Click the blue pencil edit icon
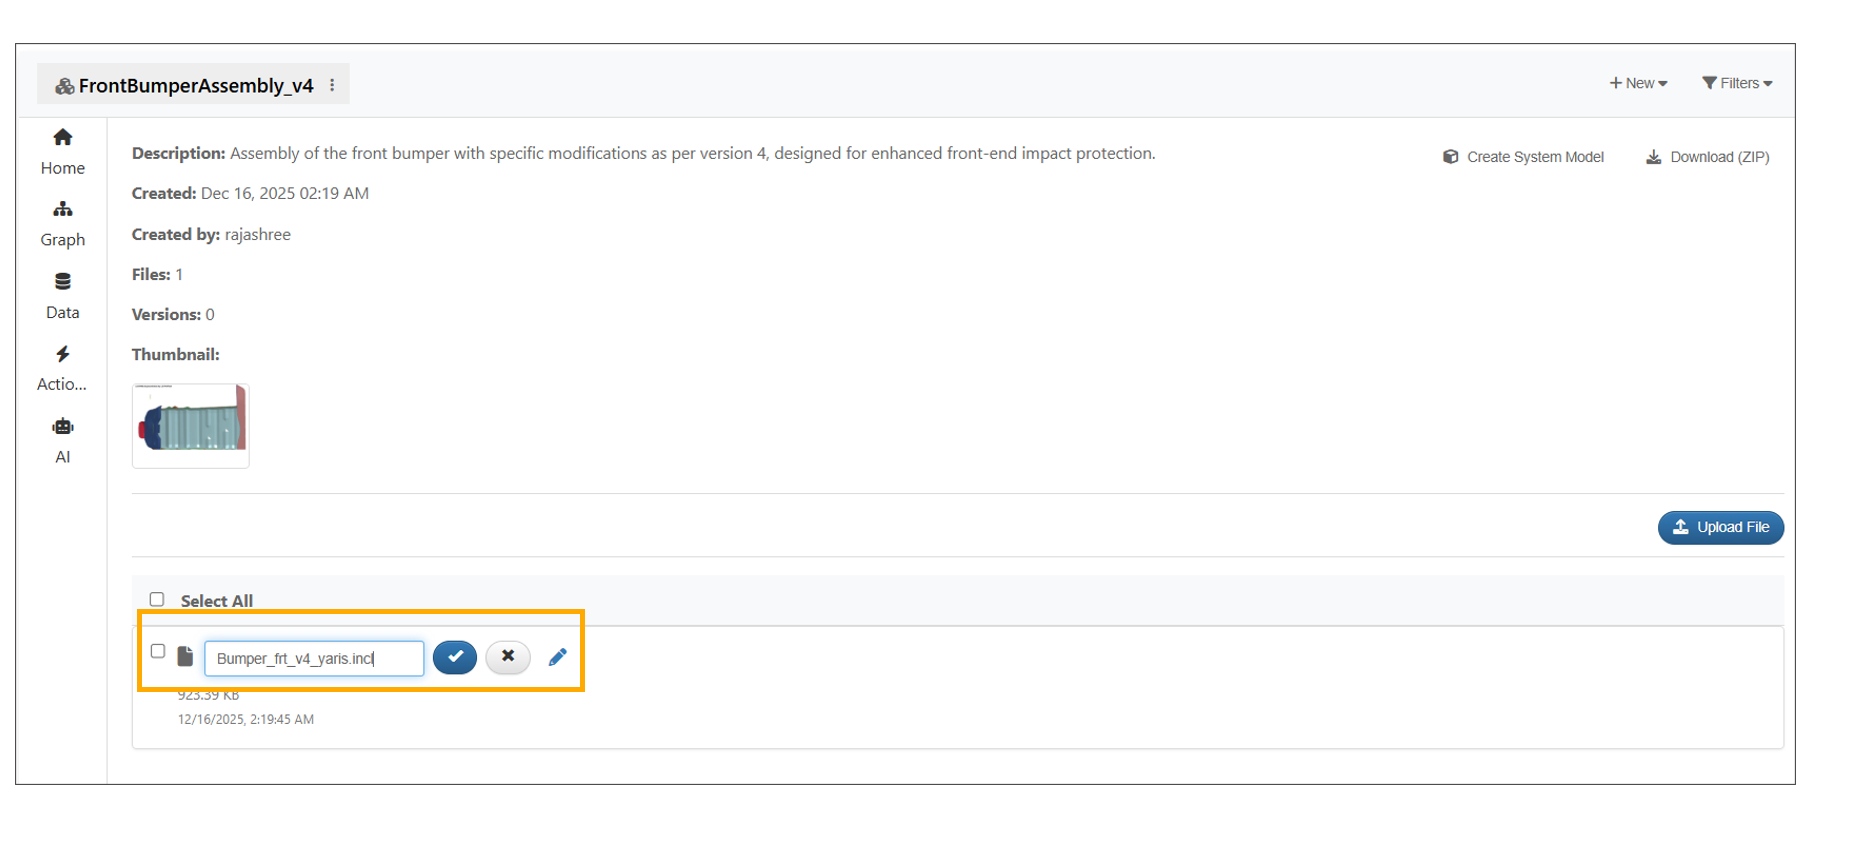This screenshot has height=859, width=1864. click(558, 657)
